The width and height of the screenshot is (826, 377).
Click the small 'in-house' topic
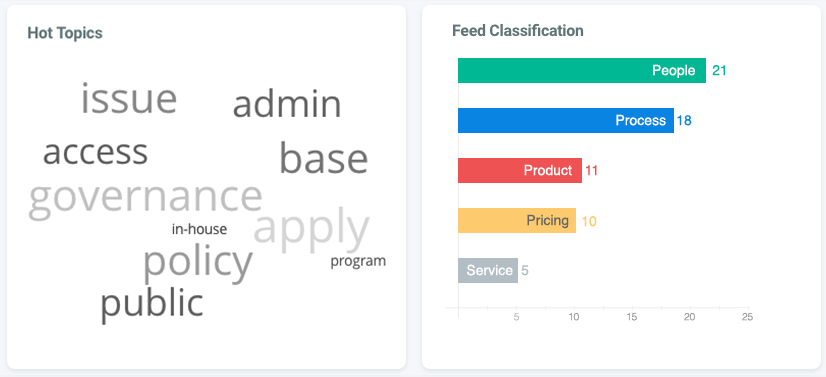199,230
